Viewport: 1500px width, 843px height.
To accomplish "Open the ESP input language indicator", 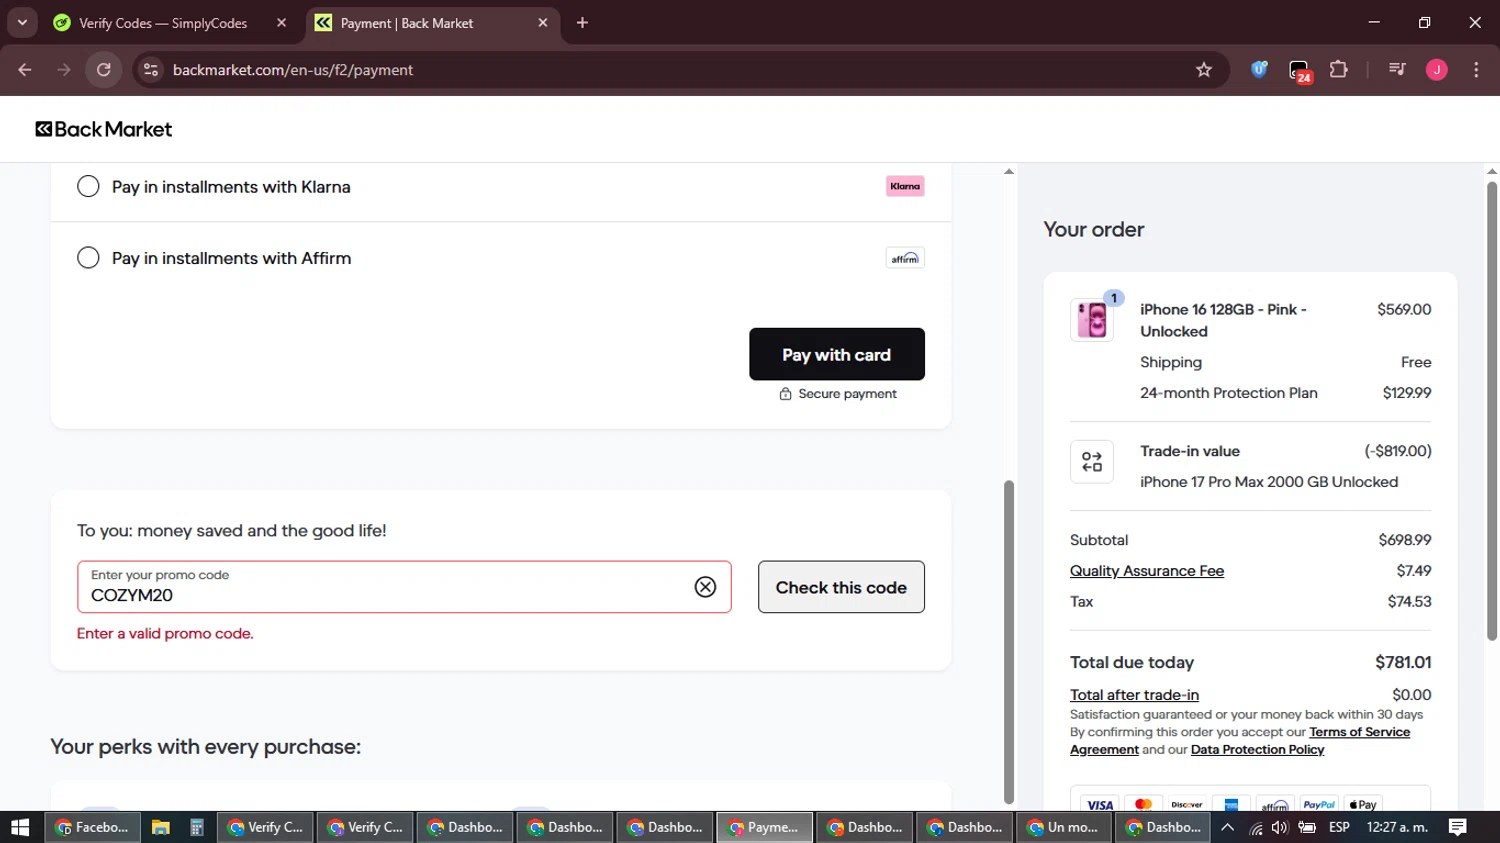I will [1340, 827].
